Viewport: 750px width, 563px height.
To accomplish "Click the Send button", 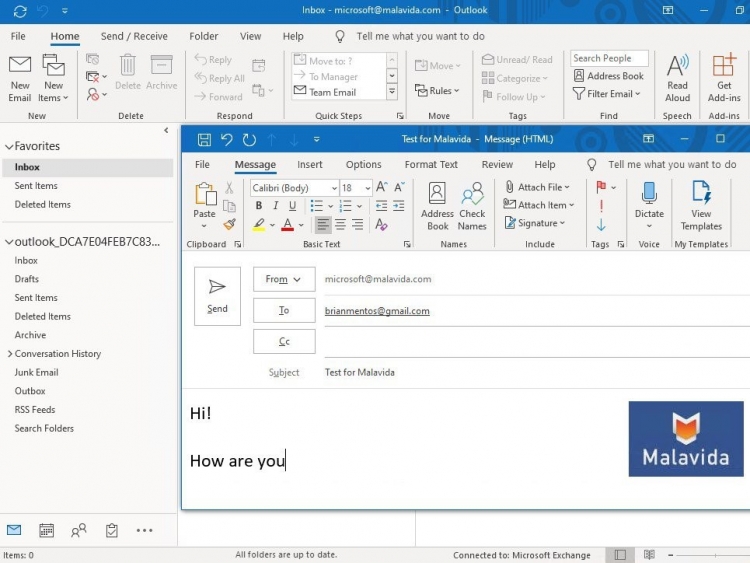I will tap(217, 296).
